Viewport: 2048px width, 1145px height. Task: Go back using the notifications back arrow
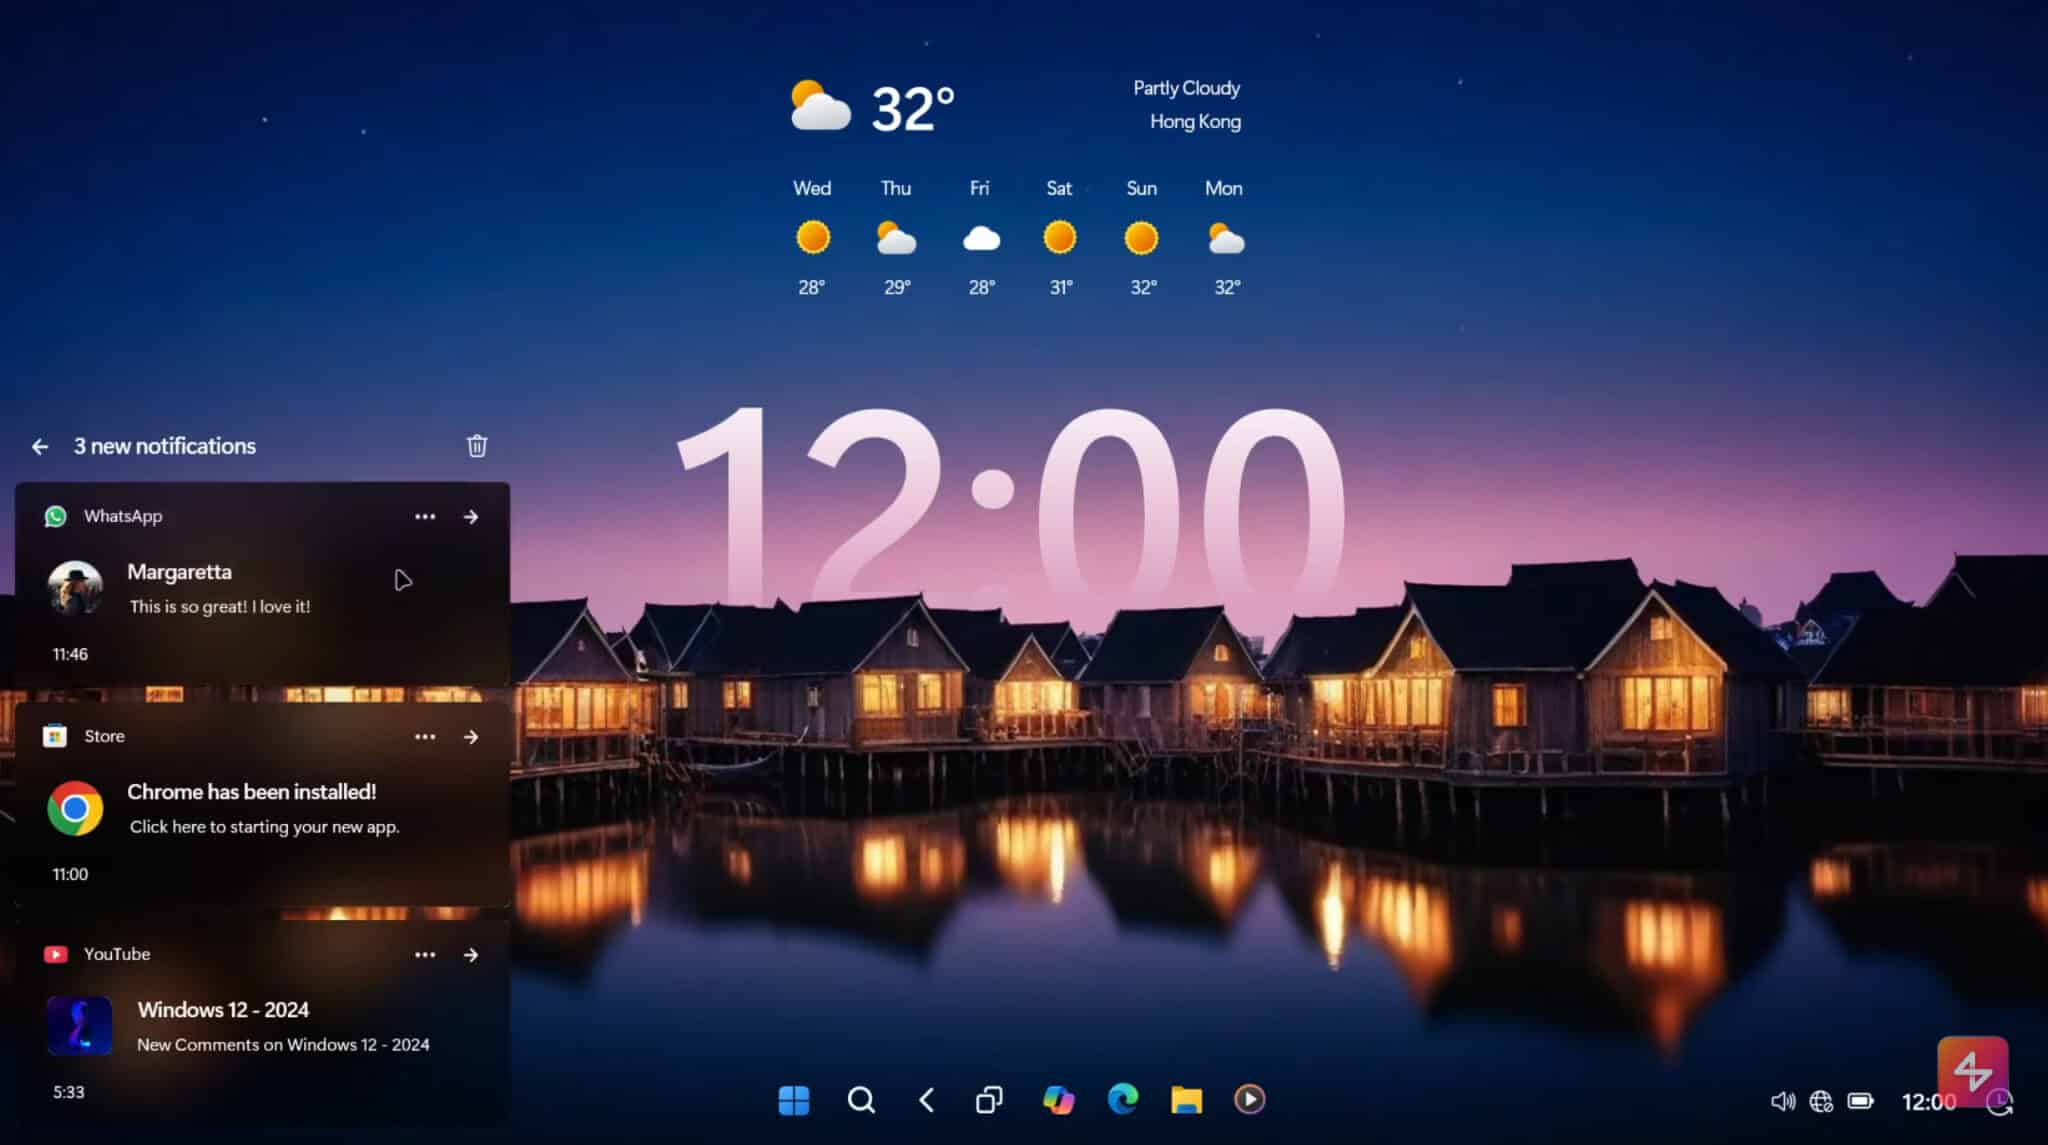pyautogui.click(x=40, y=446)
